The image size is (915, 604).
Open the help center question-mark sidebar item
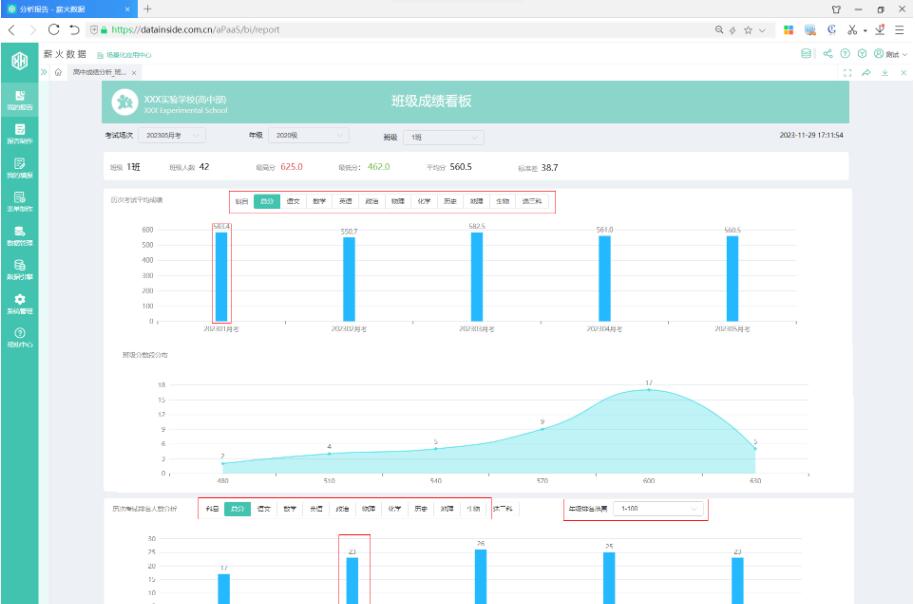[20, 337]
